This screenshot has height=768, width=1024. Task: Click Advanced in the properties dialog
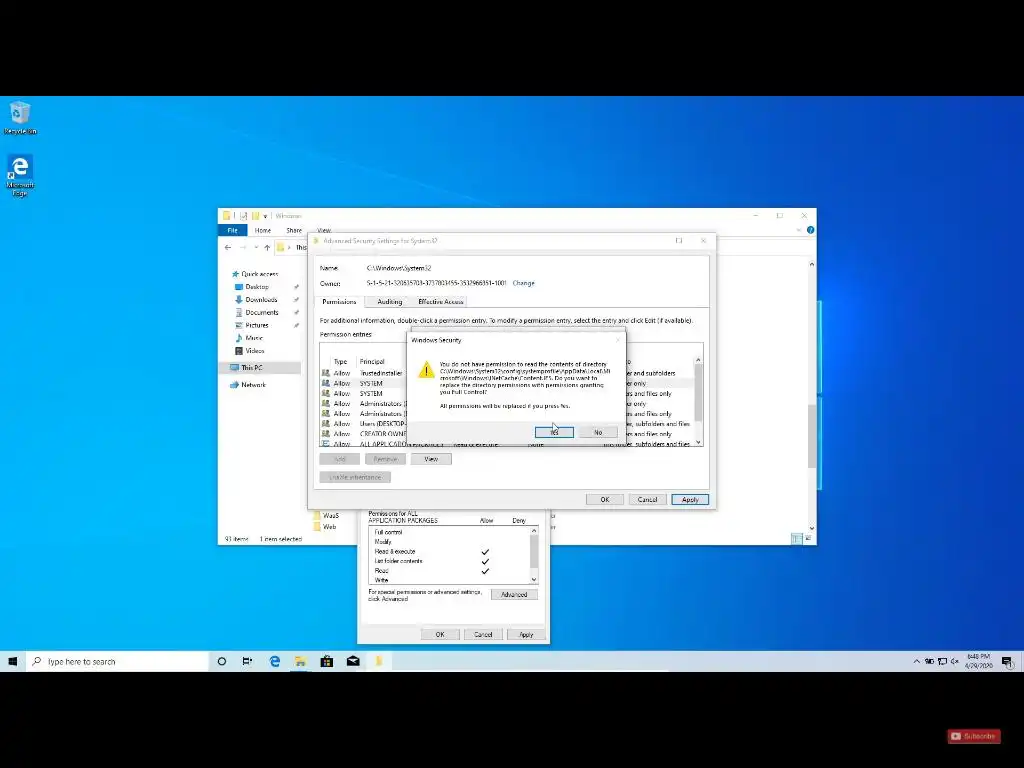coord(514,595)
